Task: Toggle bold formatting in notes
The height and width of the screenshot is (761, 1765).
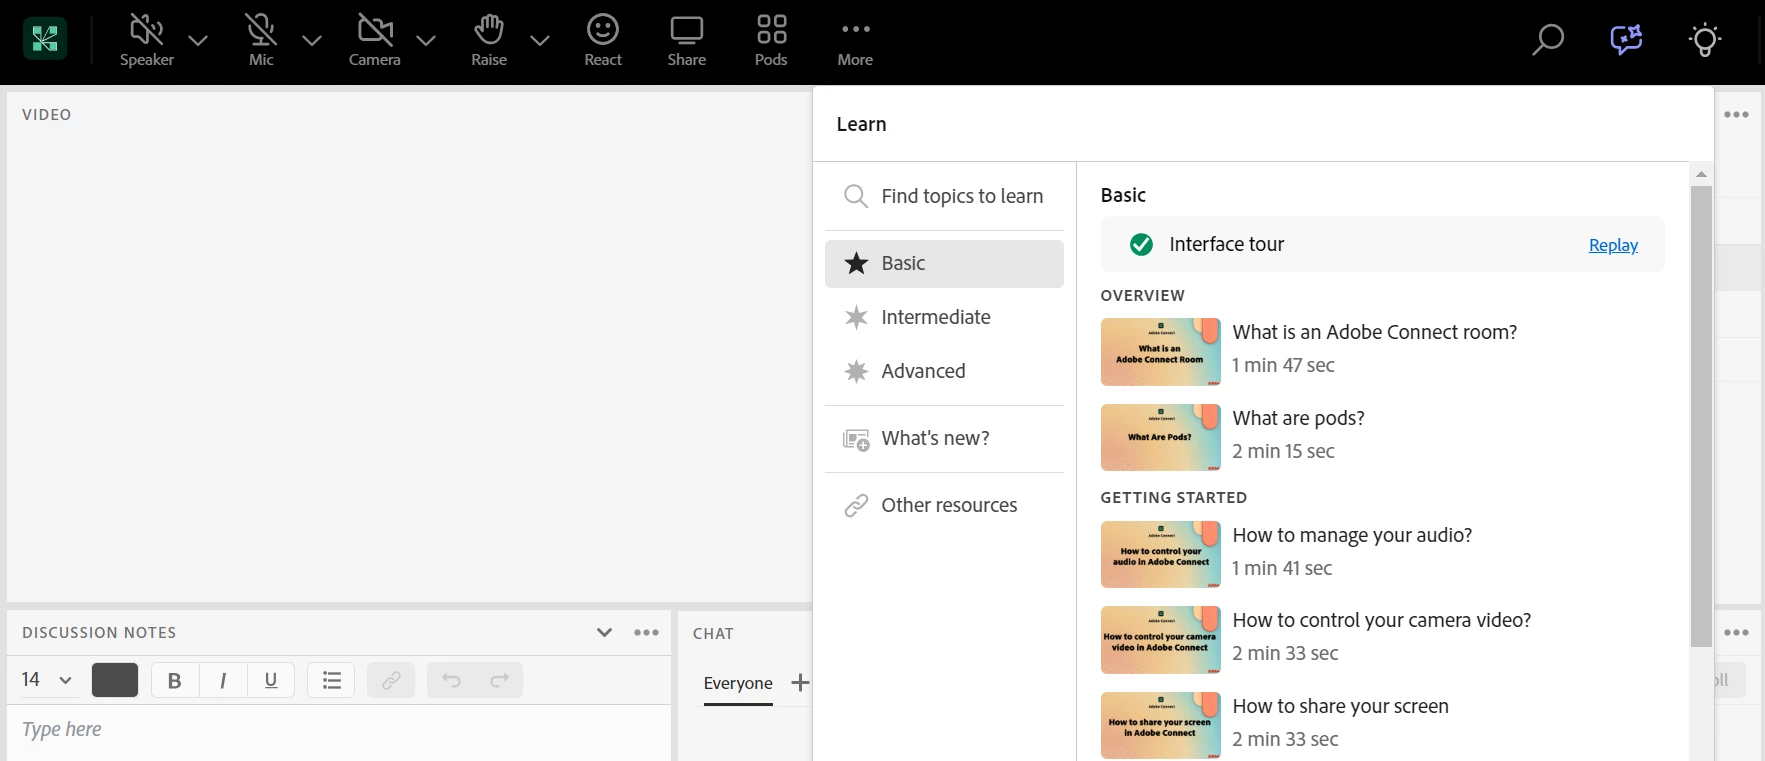Action: click(x=175, y=680)
